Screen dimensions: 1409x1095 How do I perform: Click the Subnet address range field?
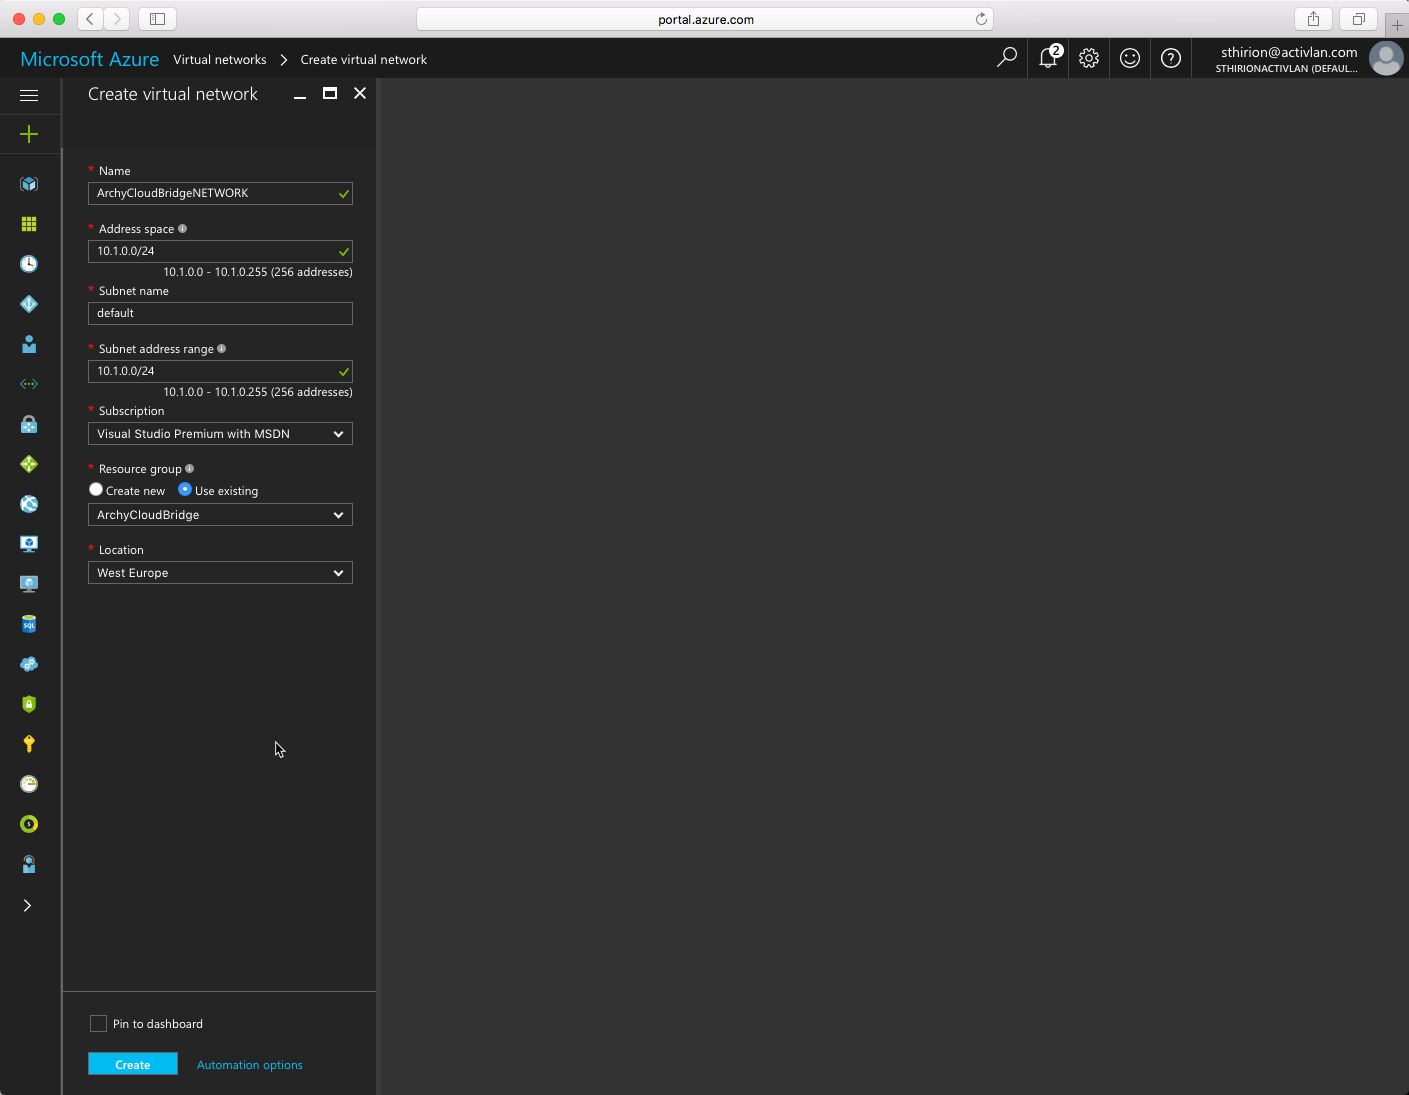220,371
